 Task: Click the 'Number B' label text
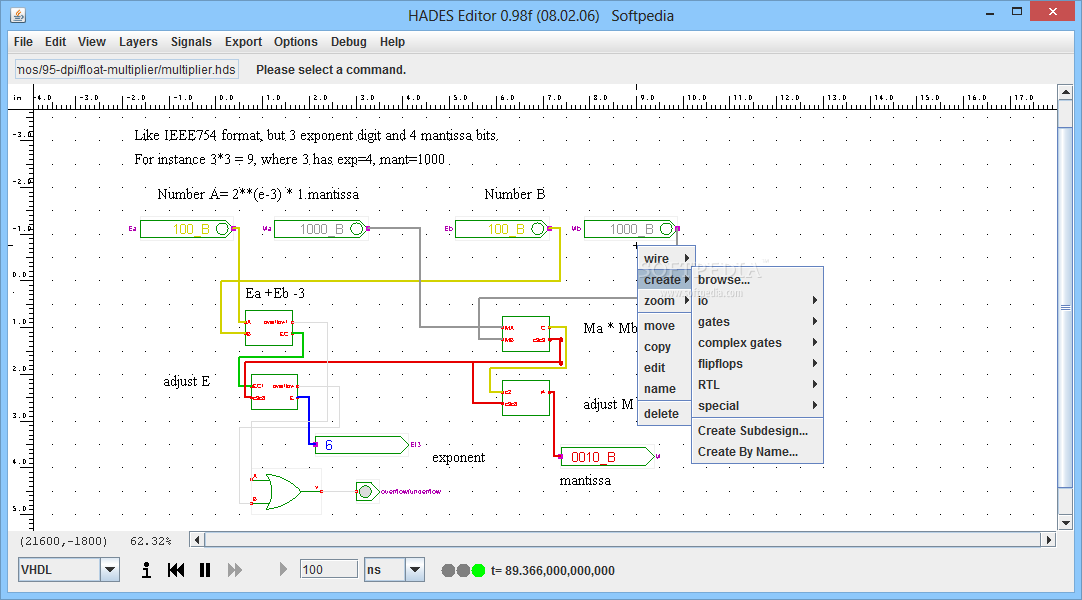pos(515,194)
